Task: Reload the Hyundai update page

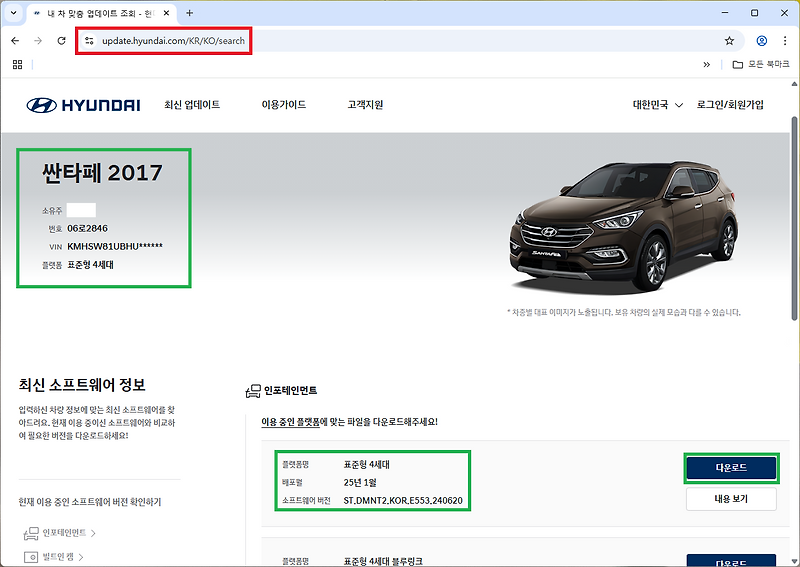Action: coord(61,41)
